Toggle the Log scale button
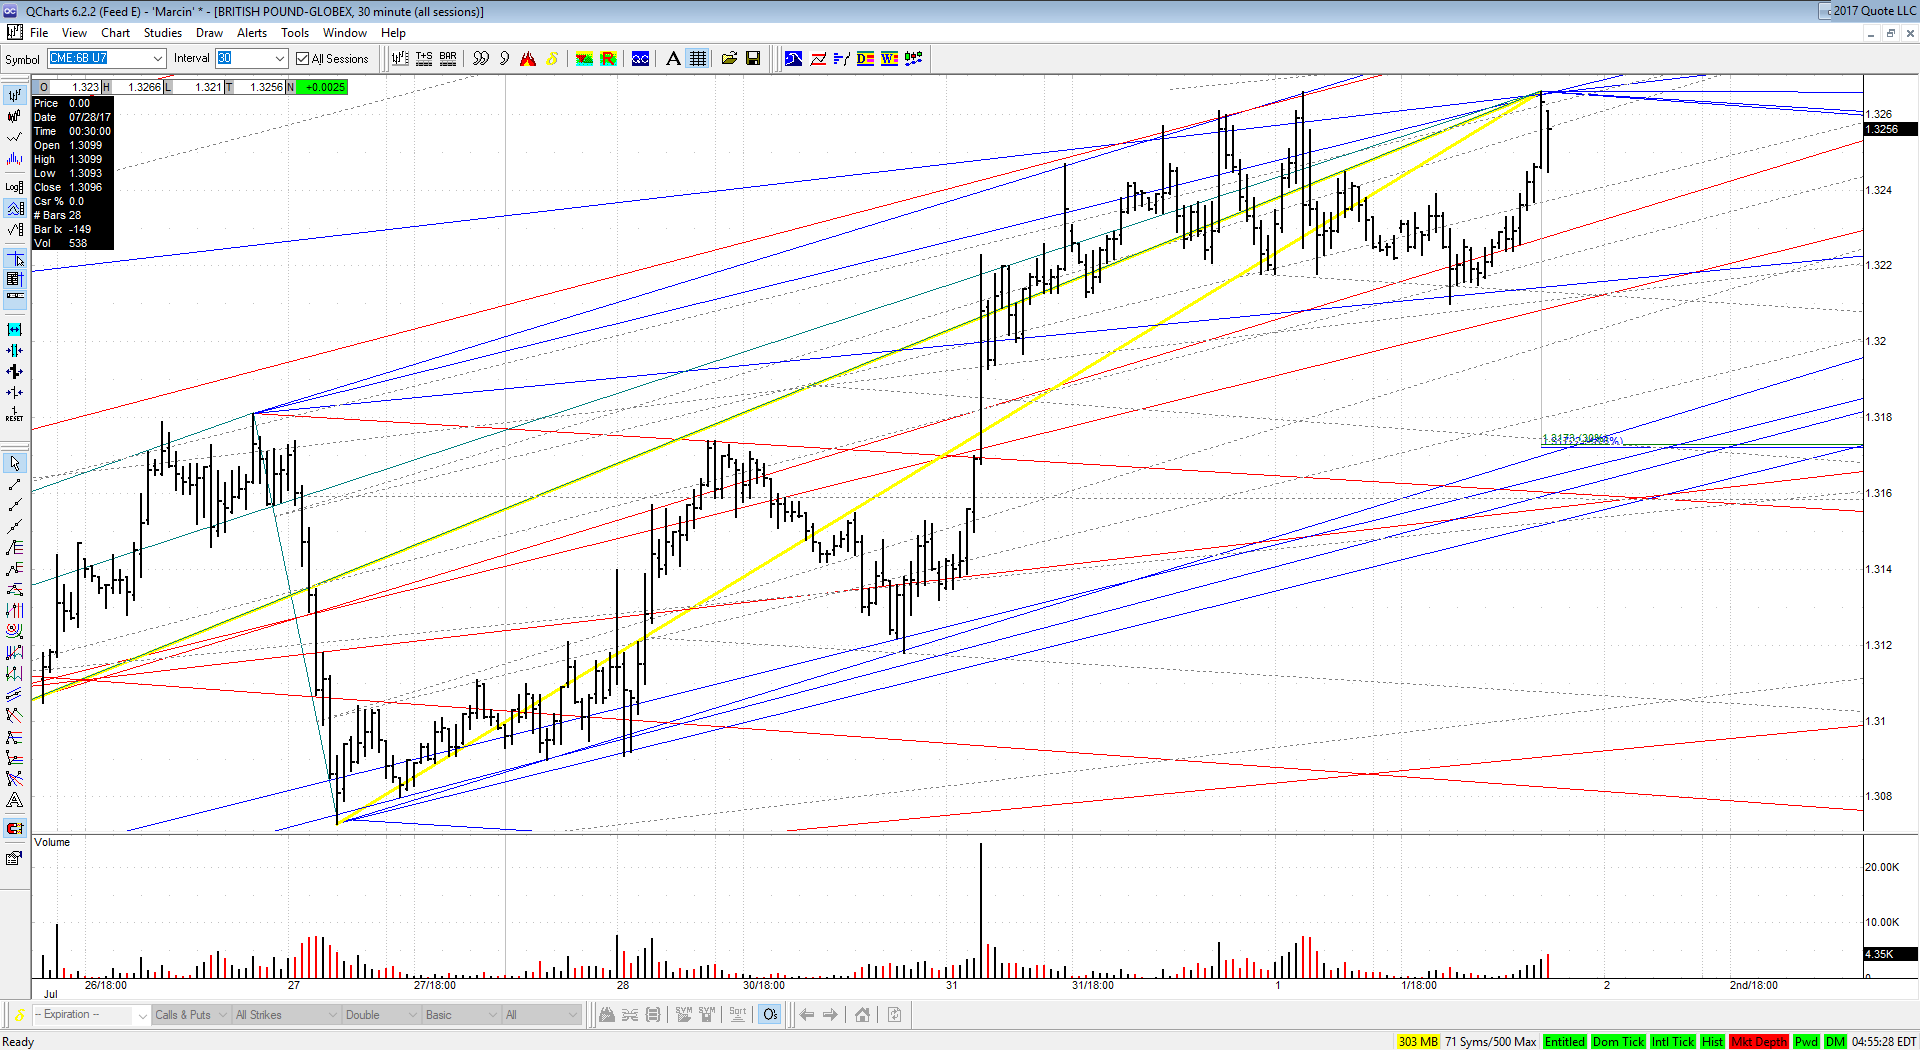1920x1050 pixels. (14, 187)
